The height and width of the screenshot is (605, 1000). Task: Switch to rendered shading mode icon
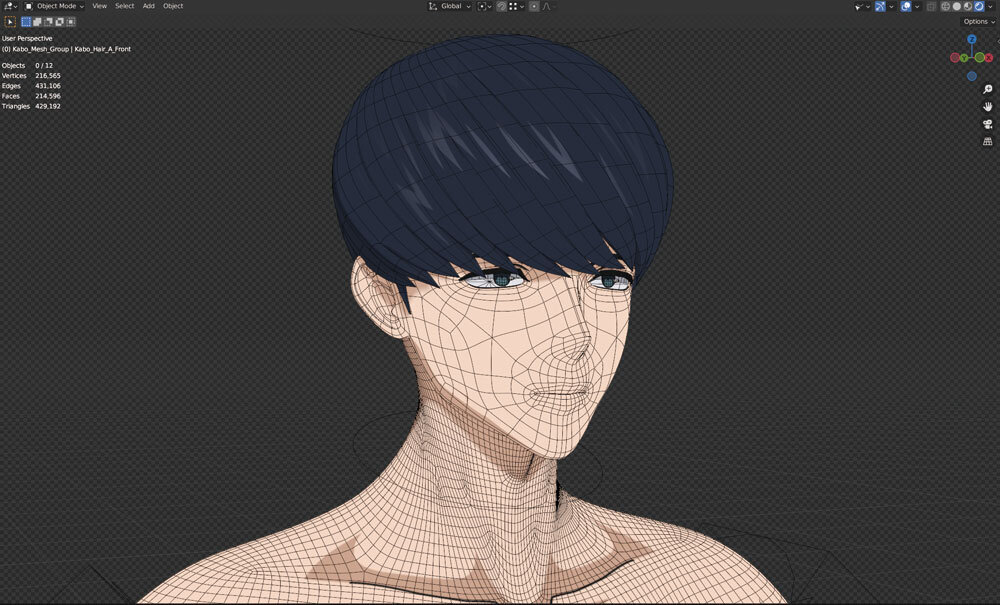977,6
